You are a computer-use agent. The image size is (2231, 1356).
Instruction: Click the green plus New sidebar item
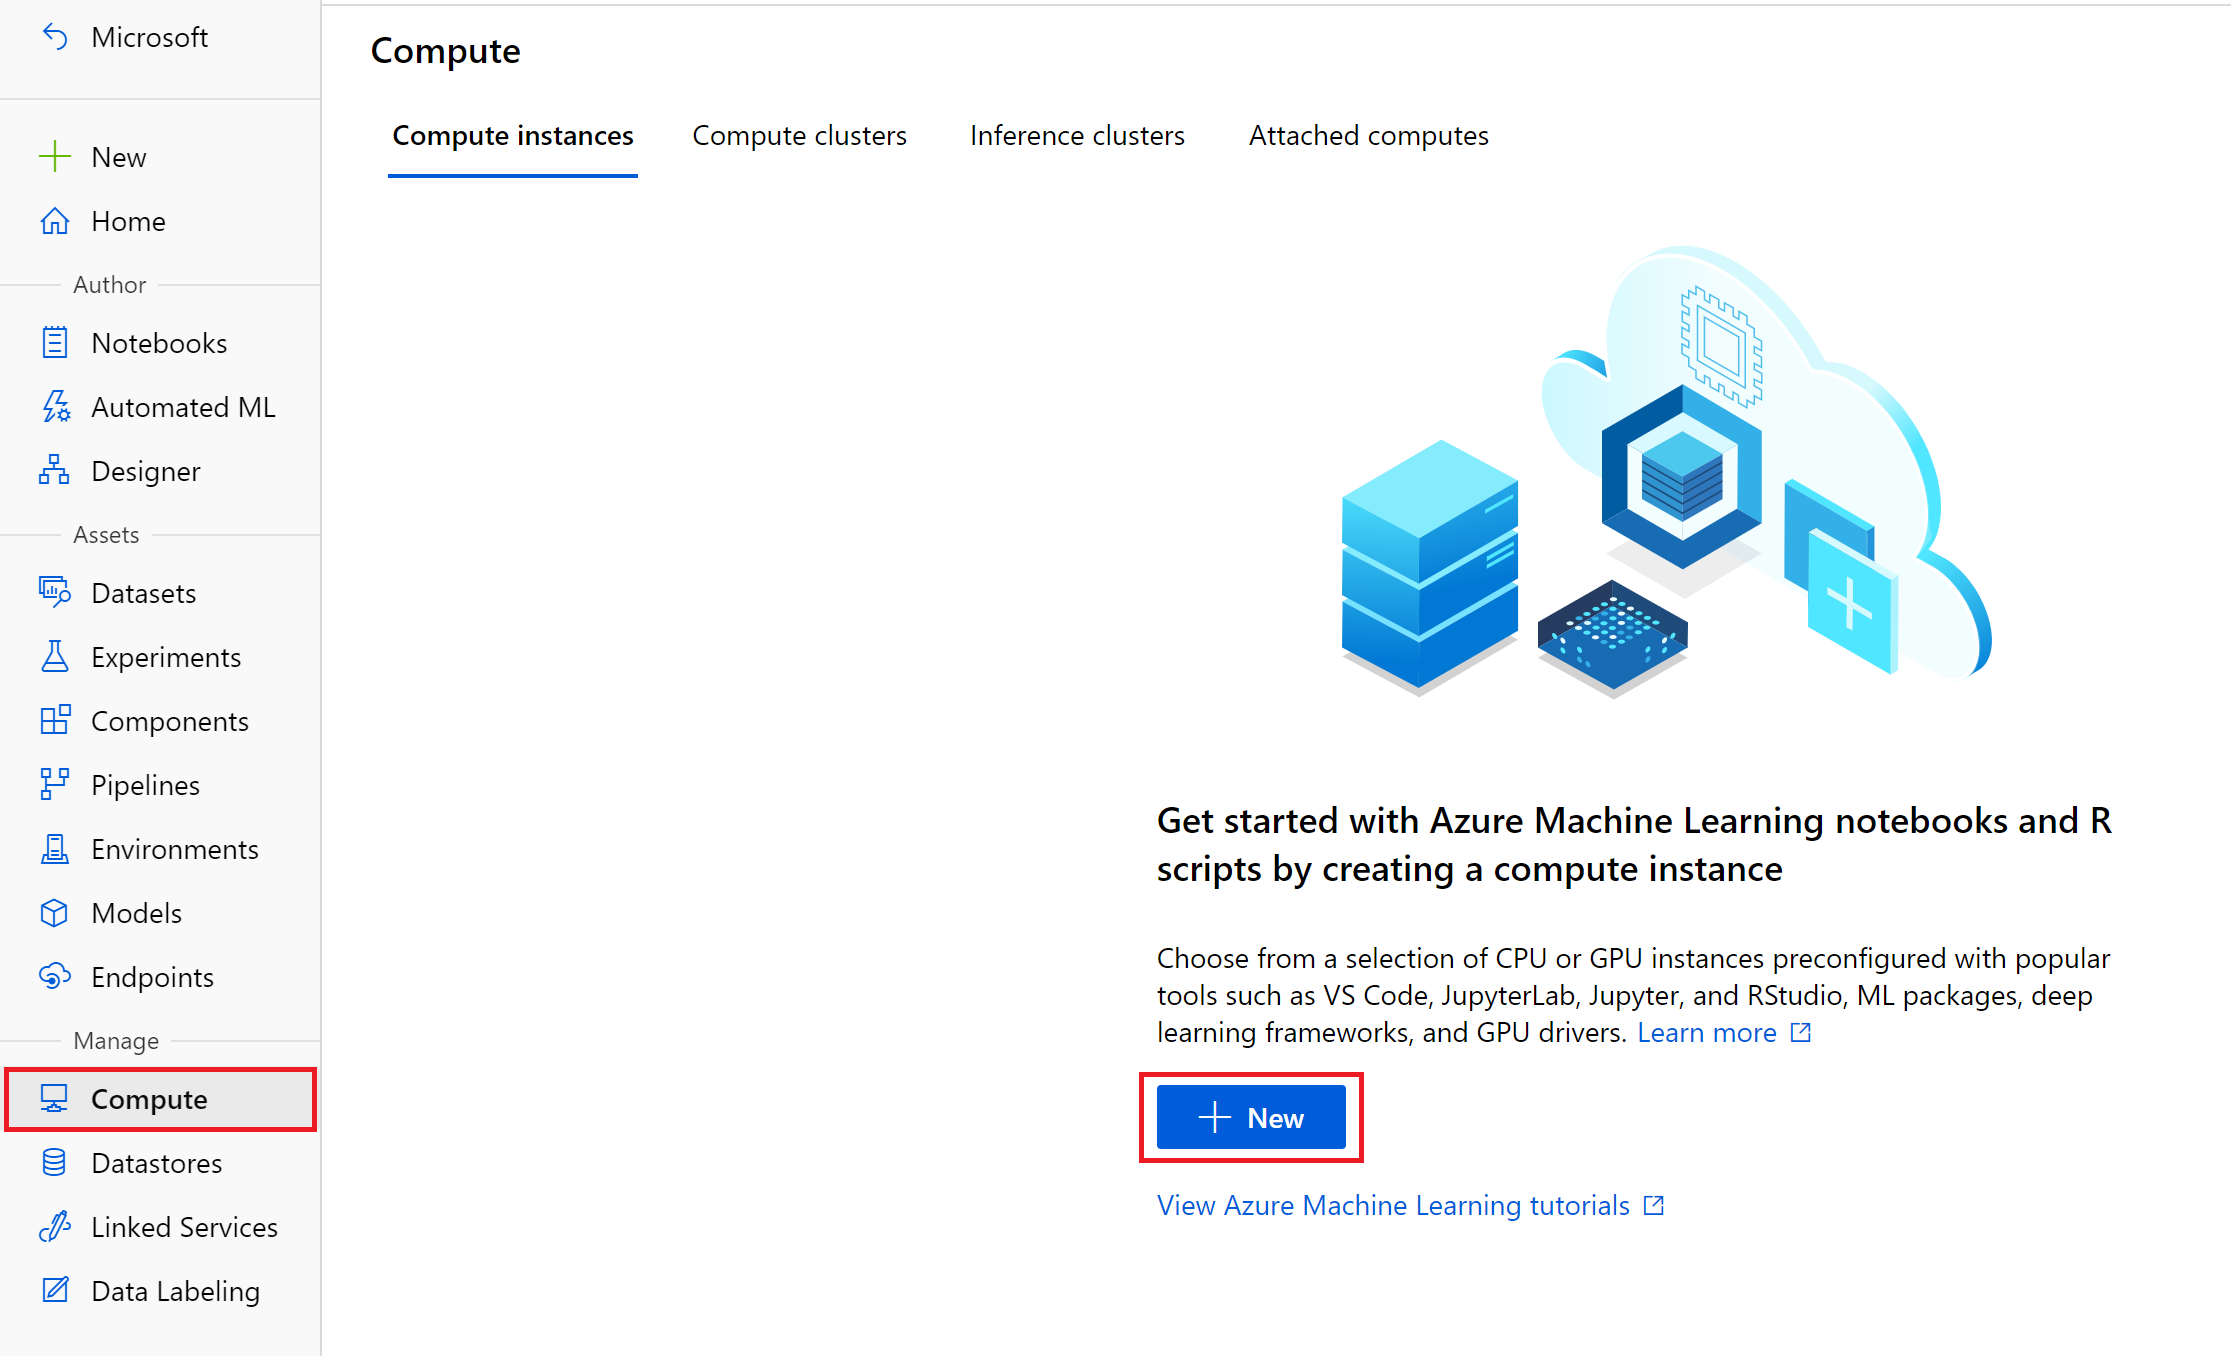point(55,157)
